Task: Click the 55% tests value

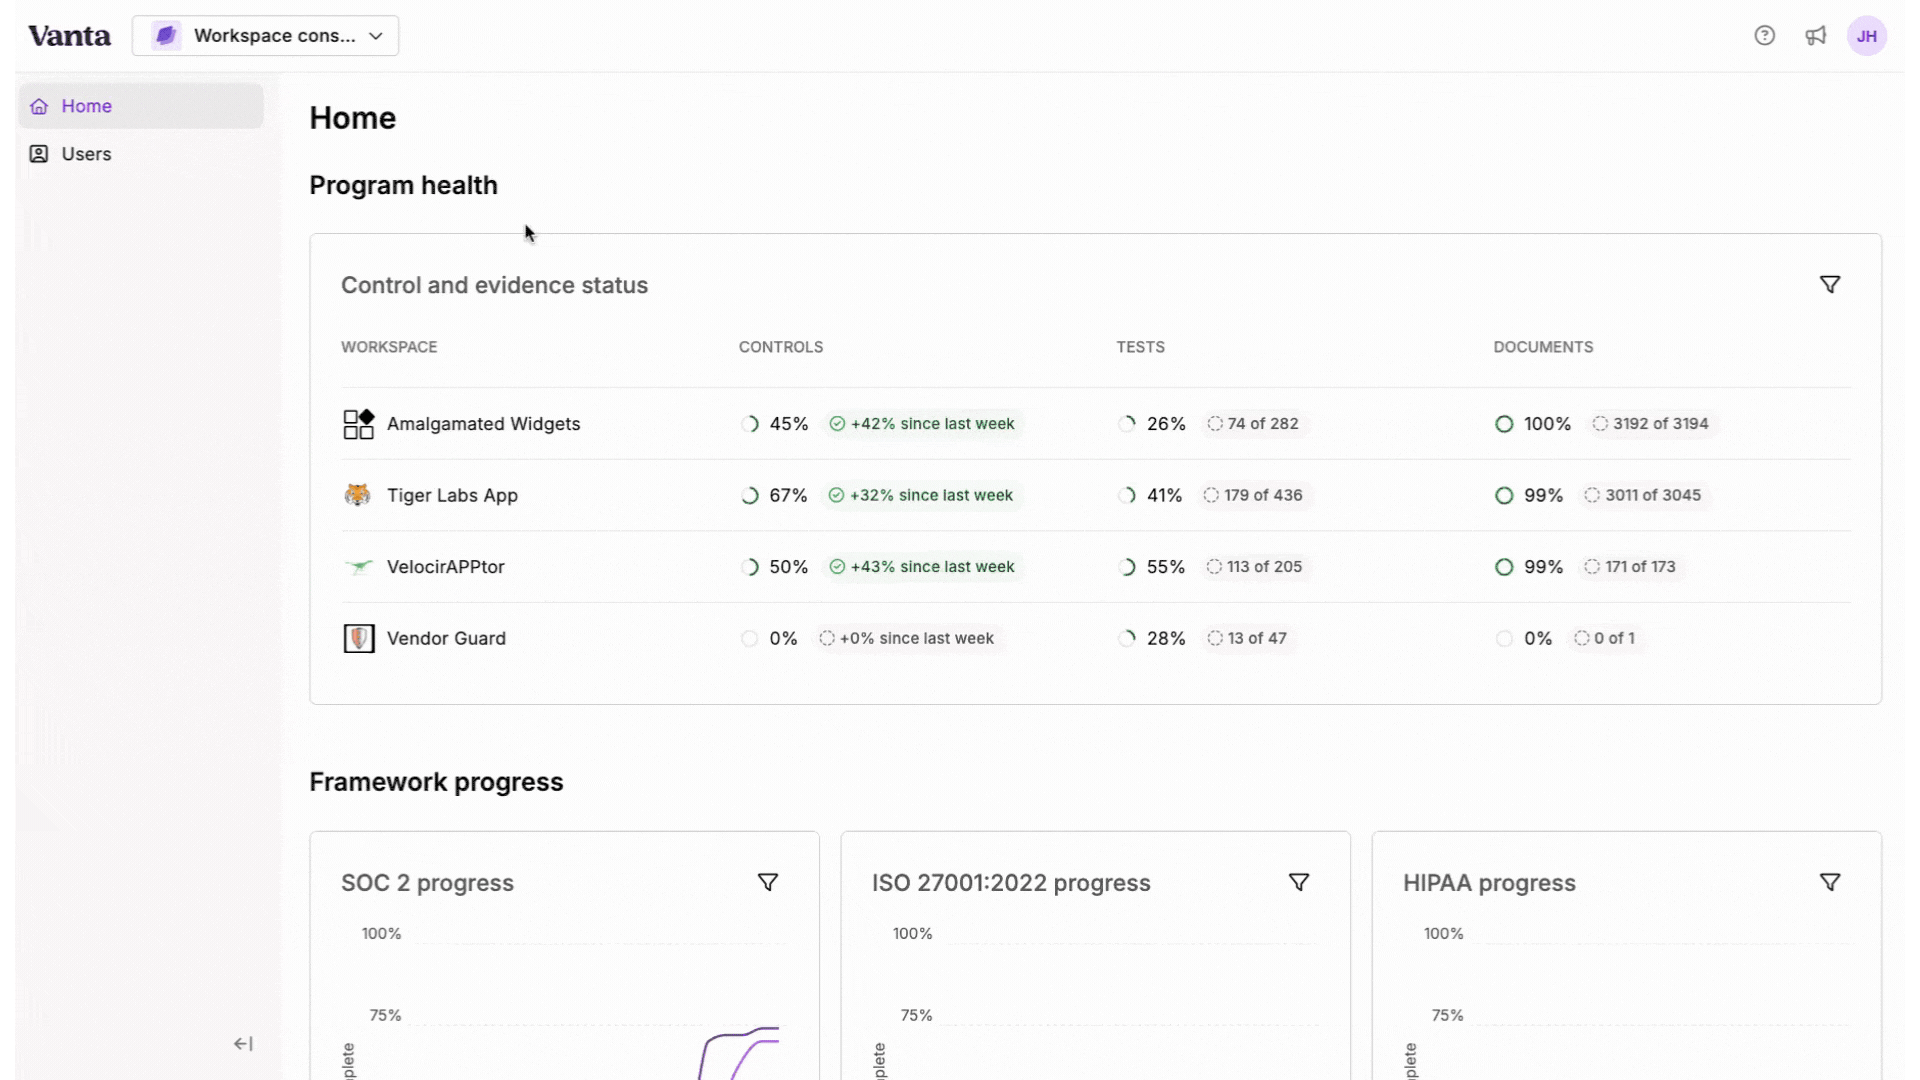Action: tap(1166, 567)
